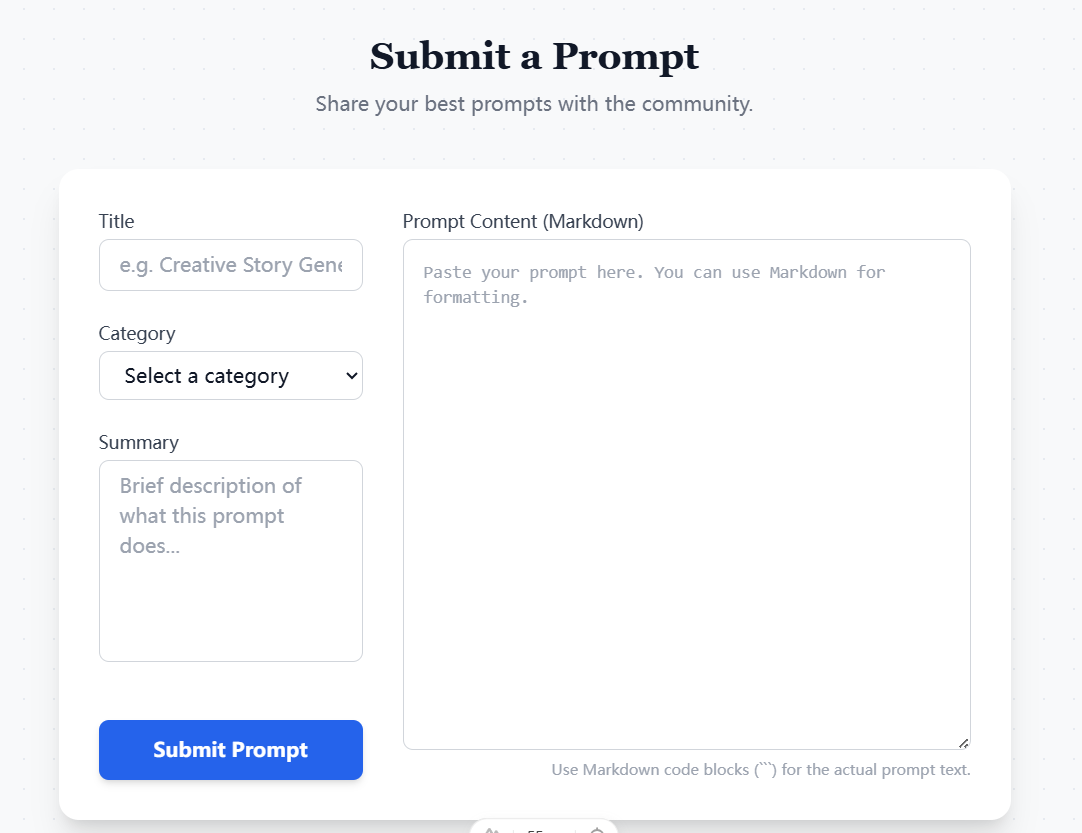Click the 'Summary' field label
Viewport: 1082px width, 833px height.
139,442
